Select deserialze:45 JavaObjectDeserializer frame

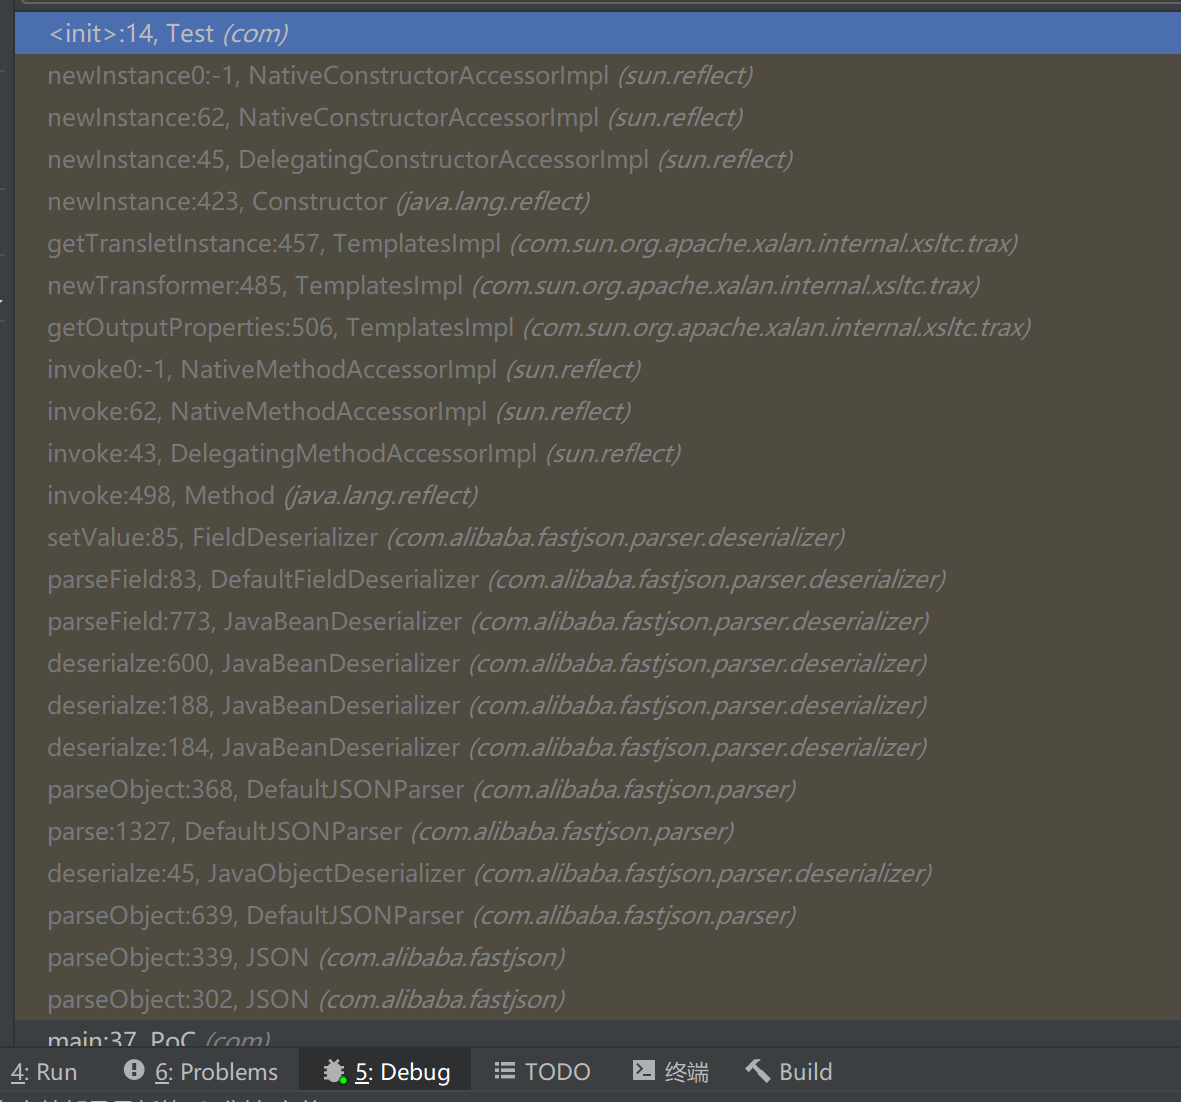[598, 874]
